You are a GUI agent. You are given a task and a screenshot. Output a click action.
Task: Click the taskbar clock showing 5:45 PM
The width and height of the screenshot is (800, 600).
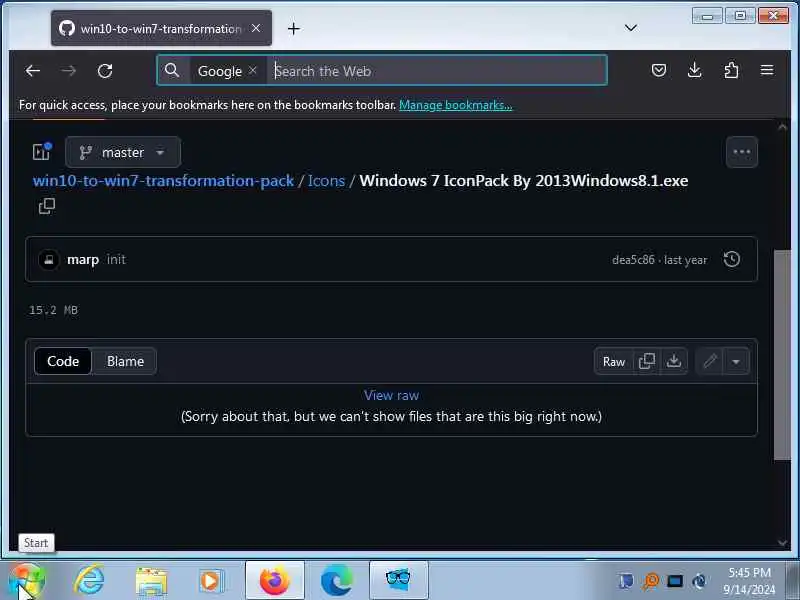click(749, 581)
